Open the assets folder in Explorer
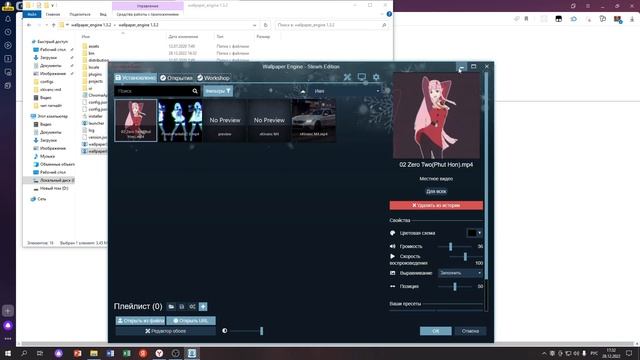 coord(94,47)
